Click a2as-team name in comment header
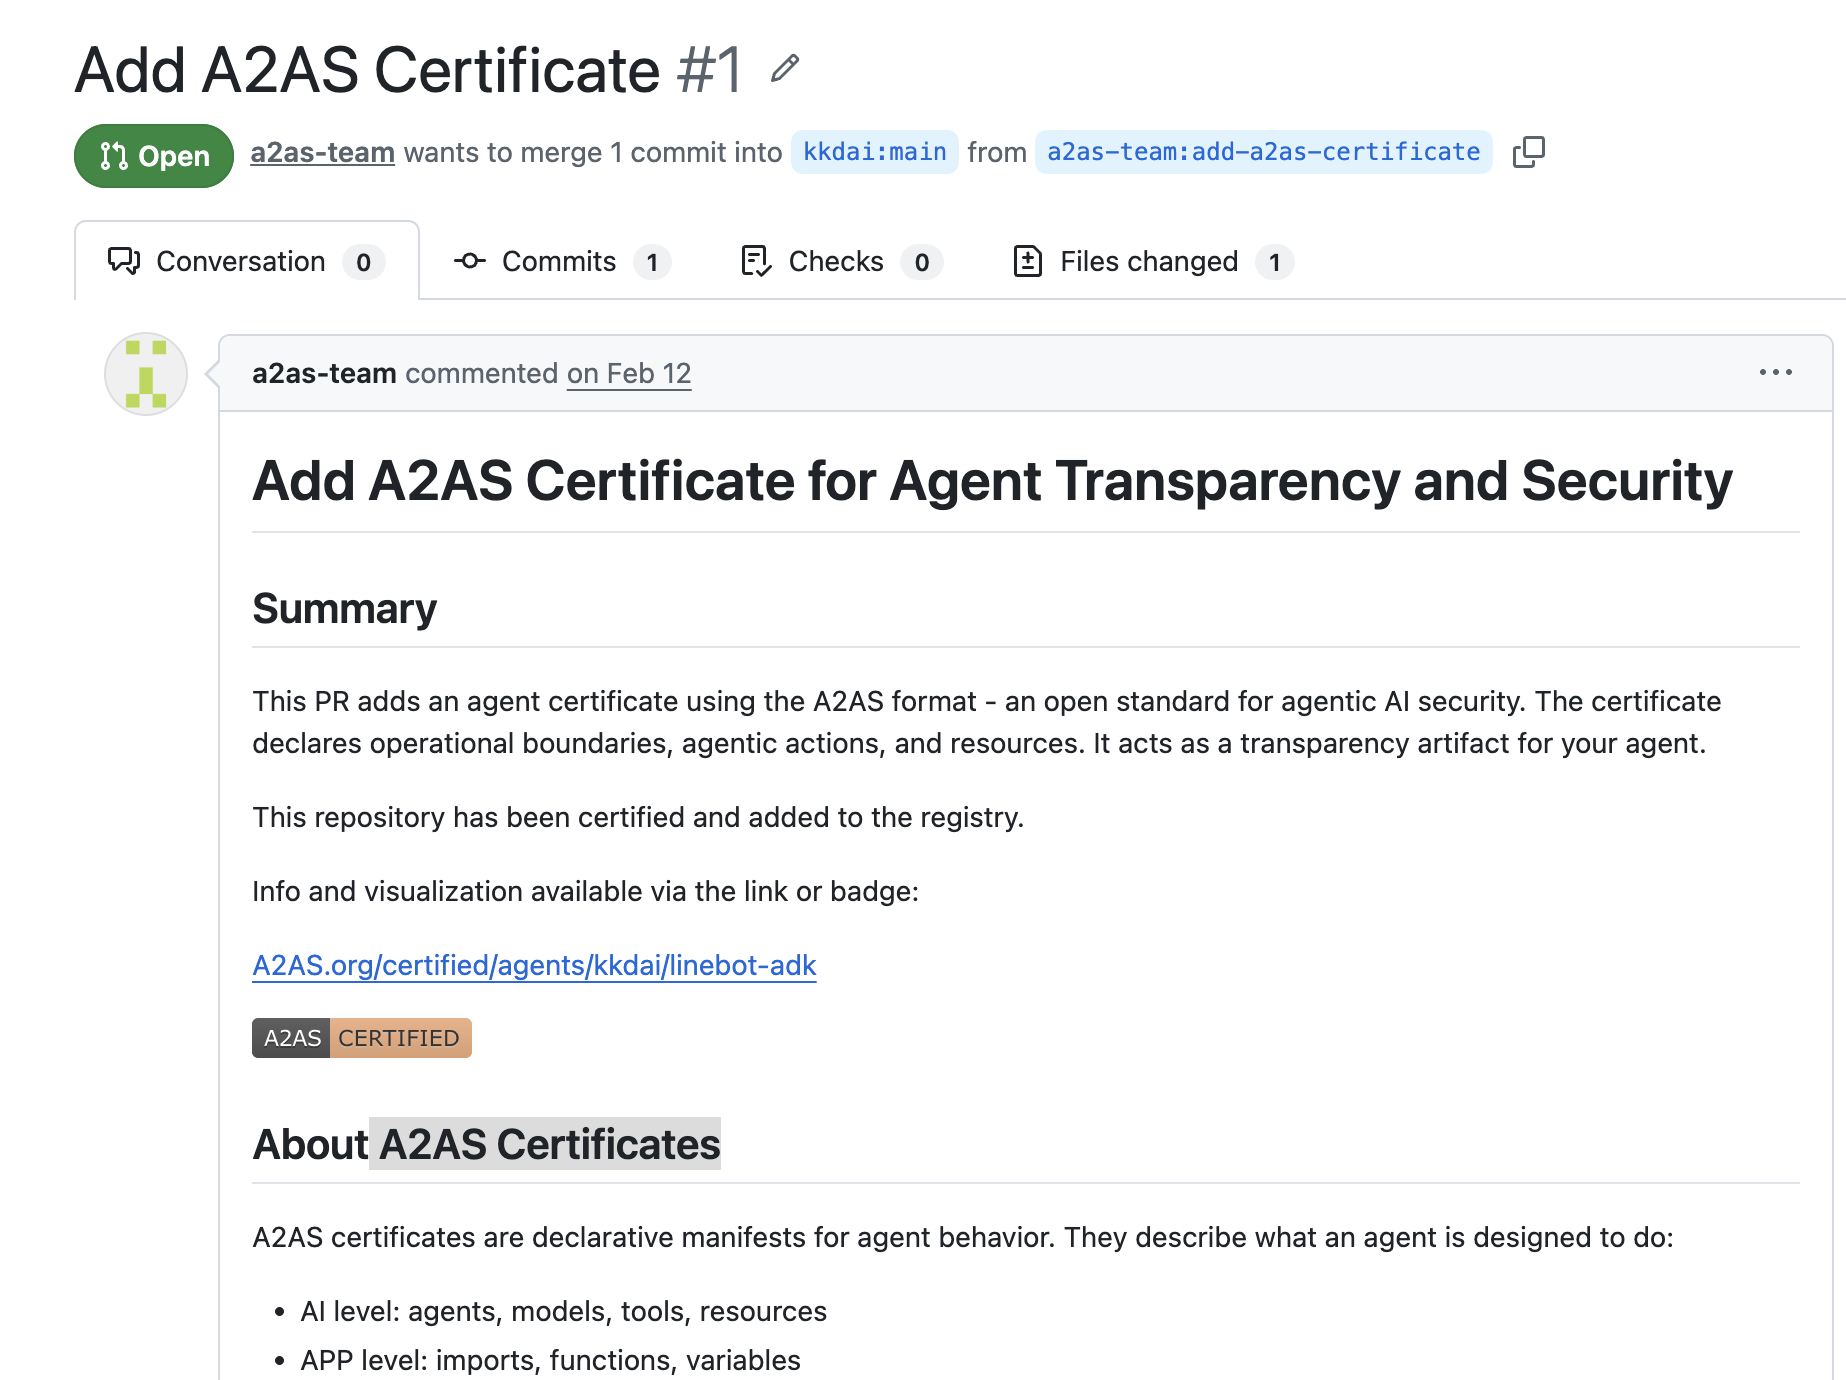1846x1380 pixels. (x=324, y=373)
